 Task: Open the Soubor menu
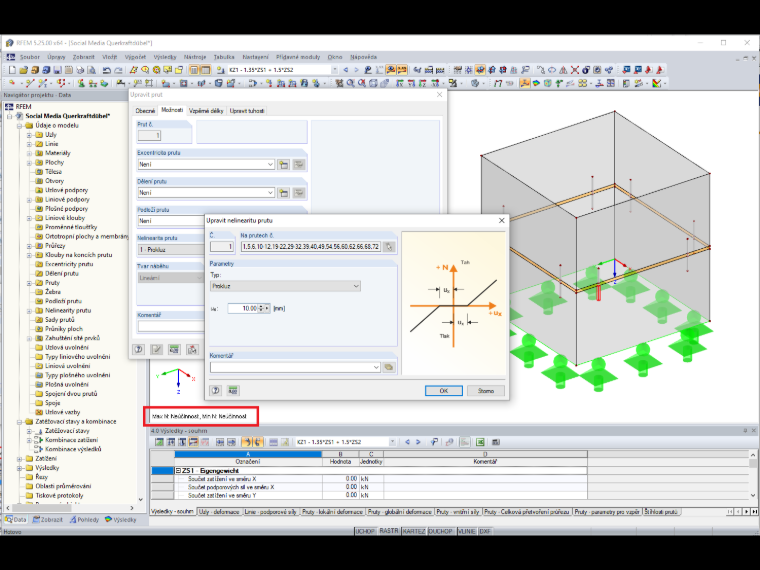(30, 57)
